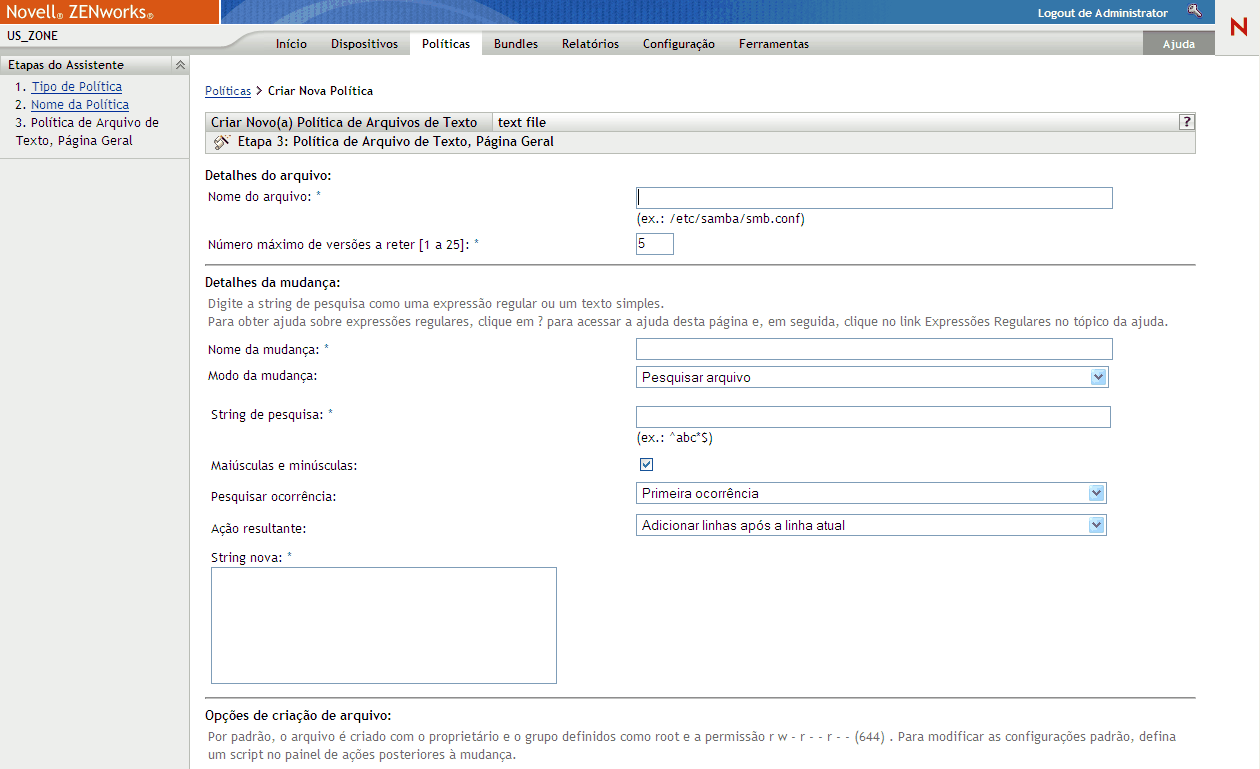Viewport: 1260px width, 769px height.
Task: Click the String de pesquisa field
Action: point(873,417)
